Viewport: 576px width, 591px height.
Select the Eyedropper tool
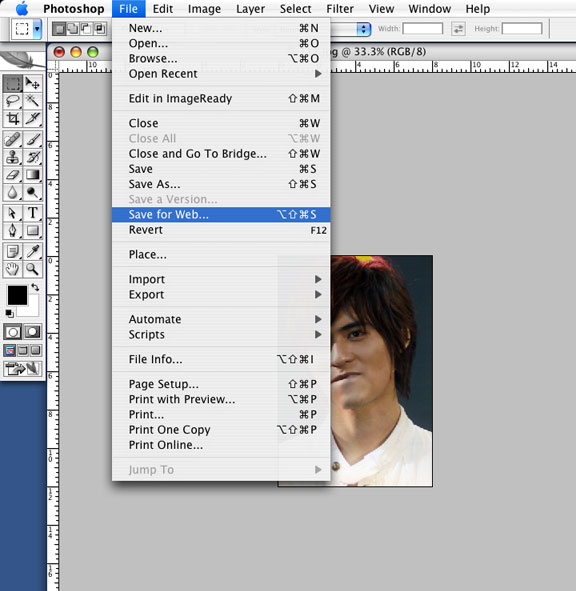(33, 251)
